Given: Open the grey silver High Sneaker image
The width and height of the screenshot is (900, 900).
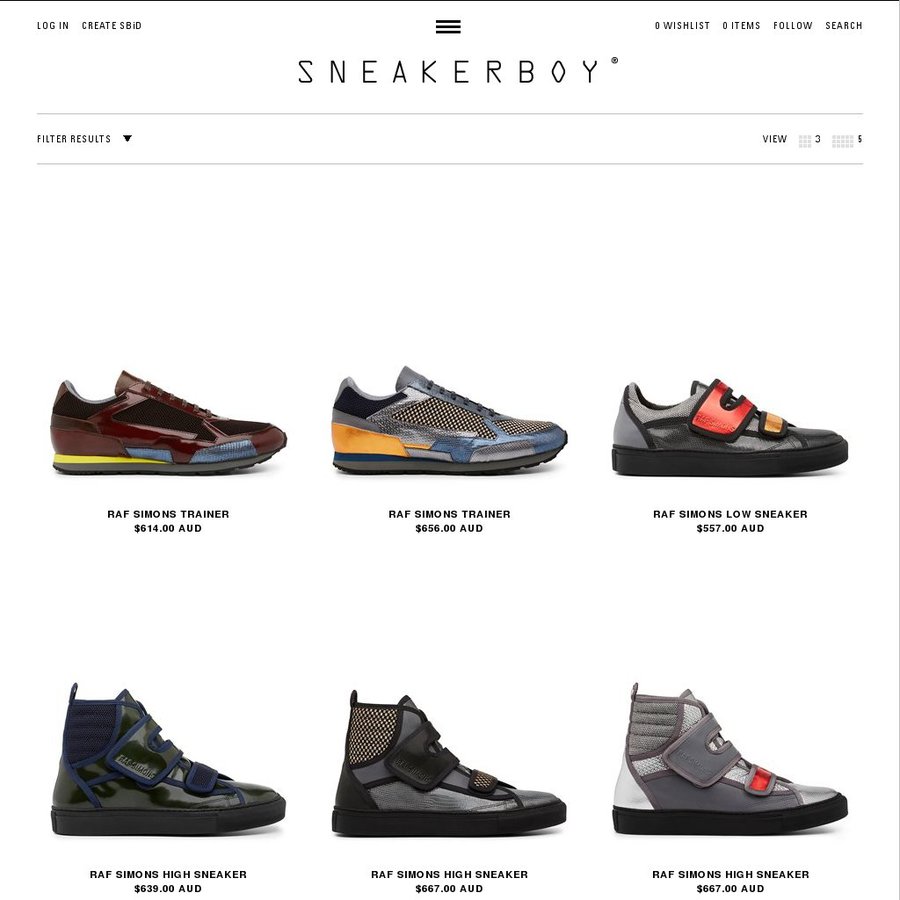Looking at the screenshot, I should (730, 759).
